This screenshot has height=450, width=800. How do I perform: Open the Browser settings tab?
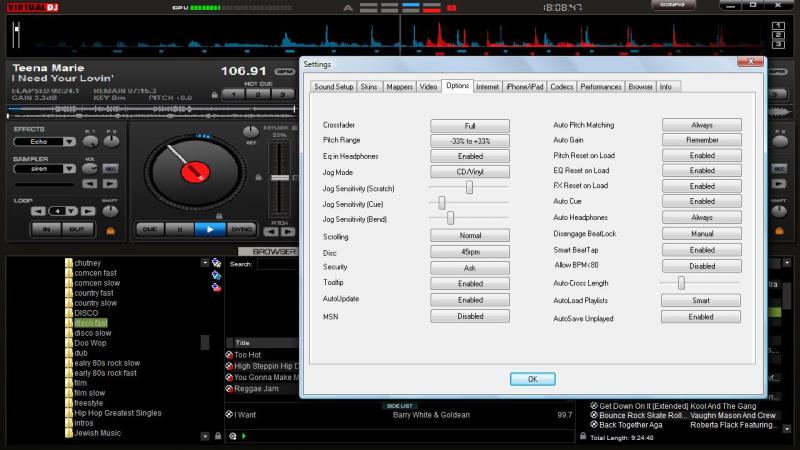(640, 87)
